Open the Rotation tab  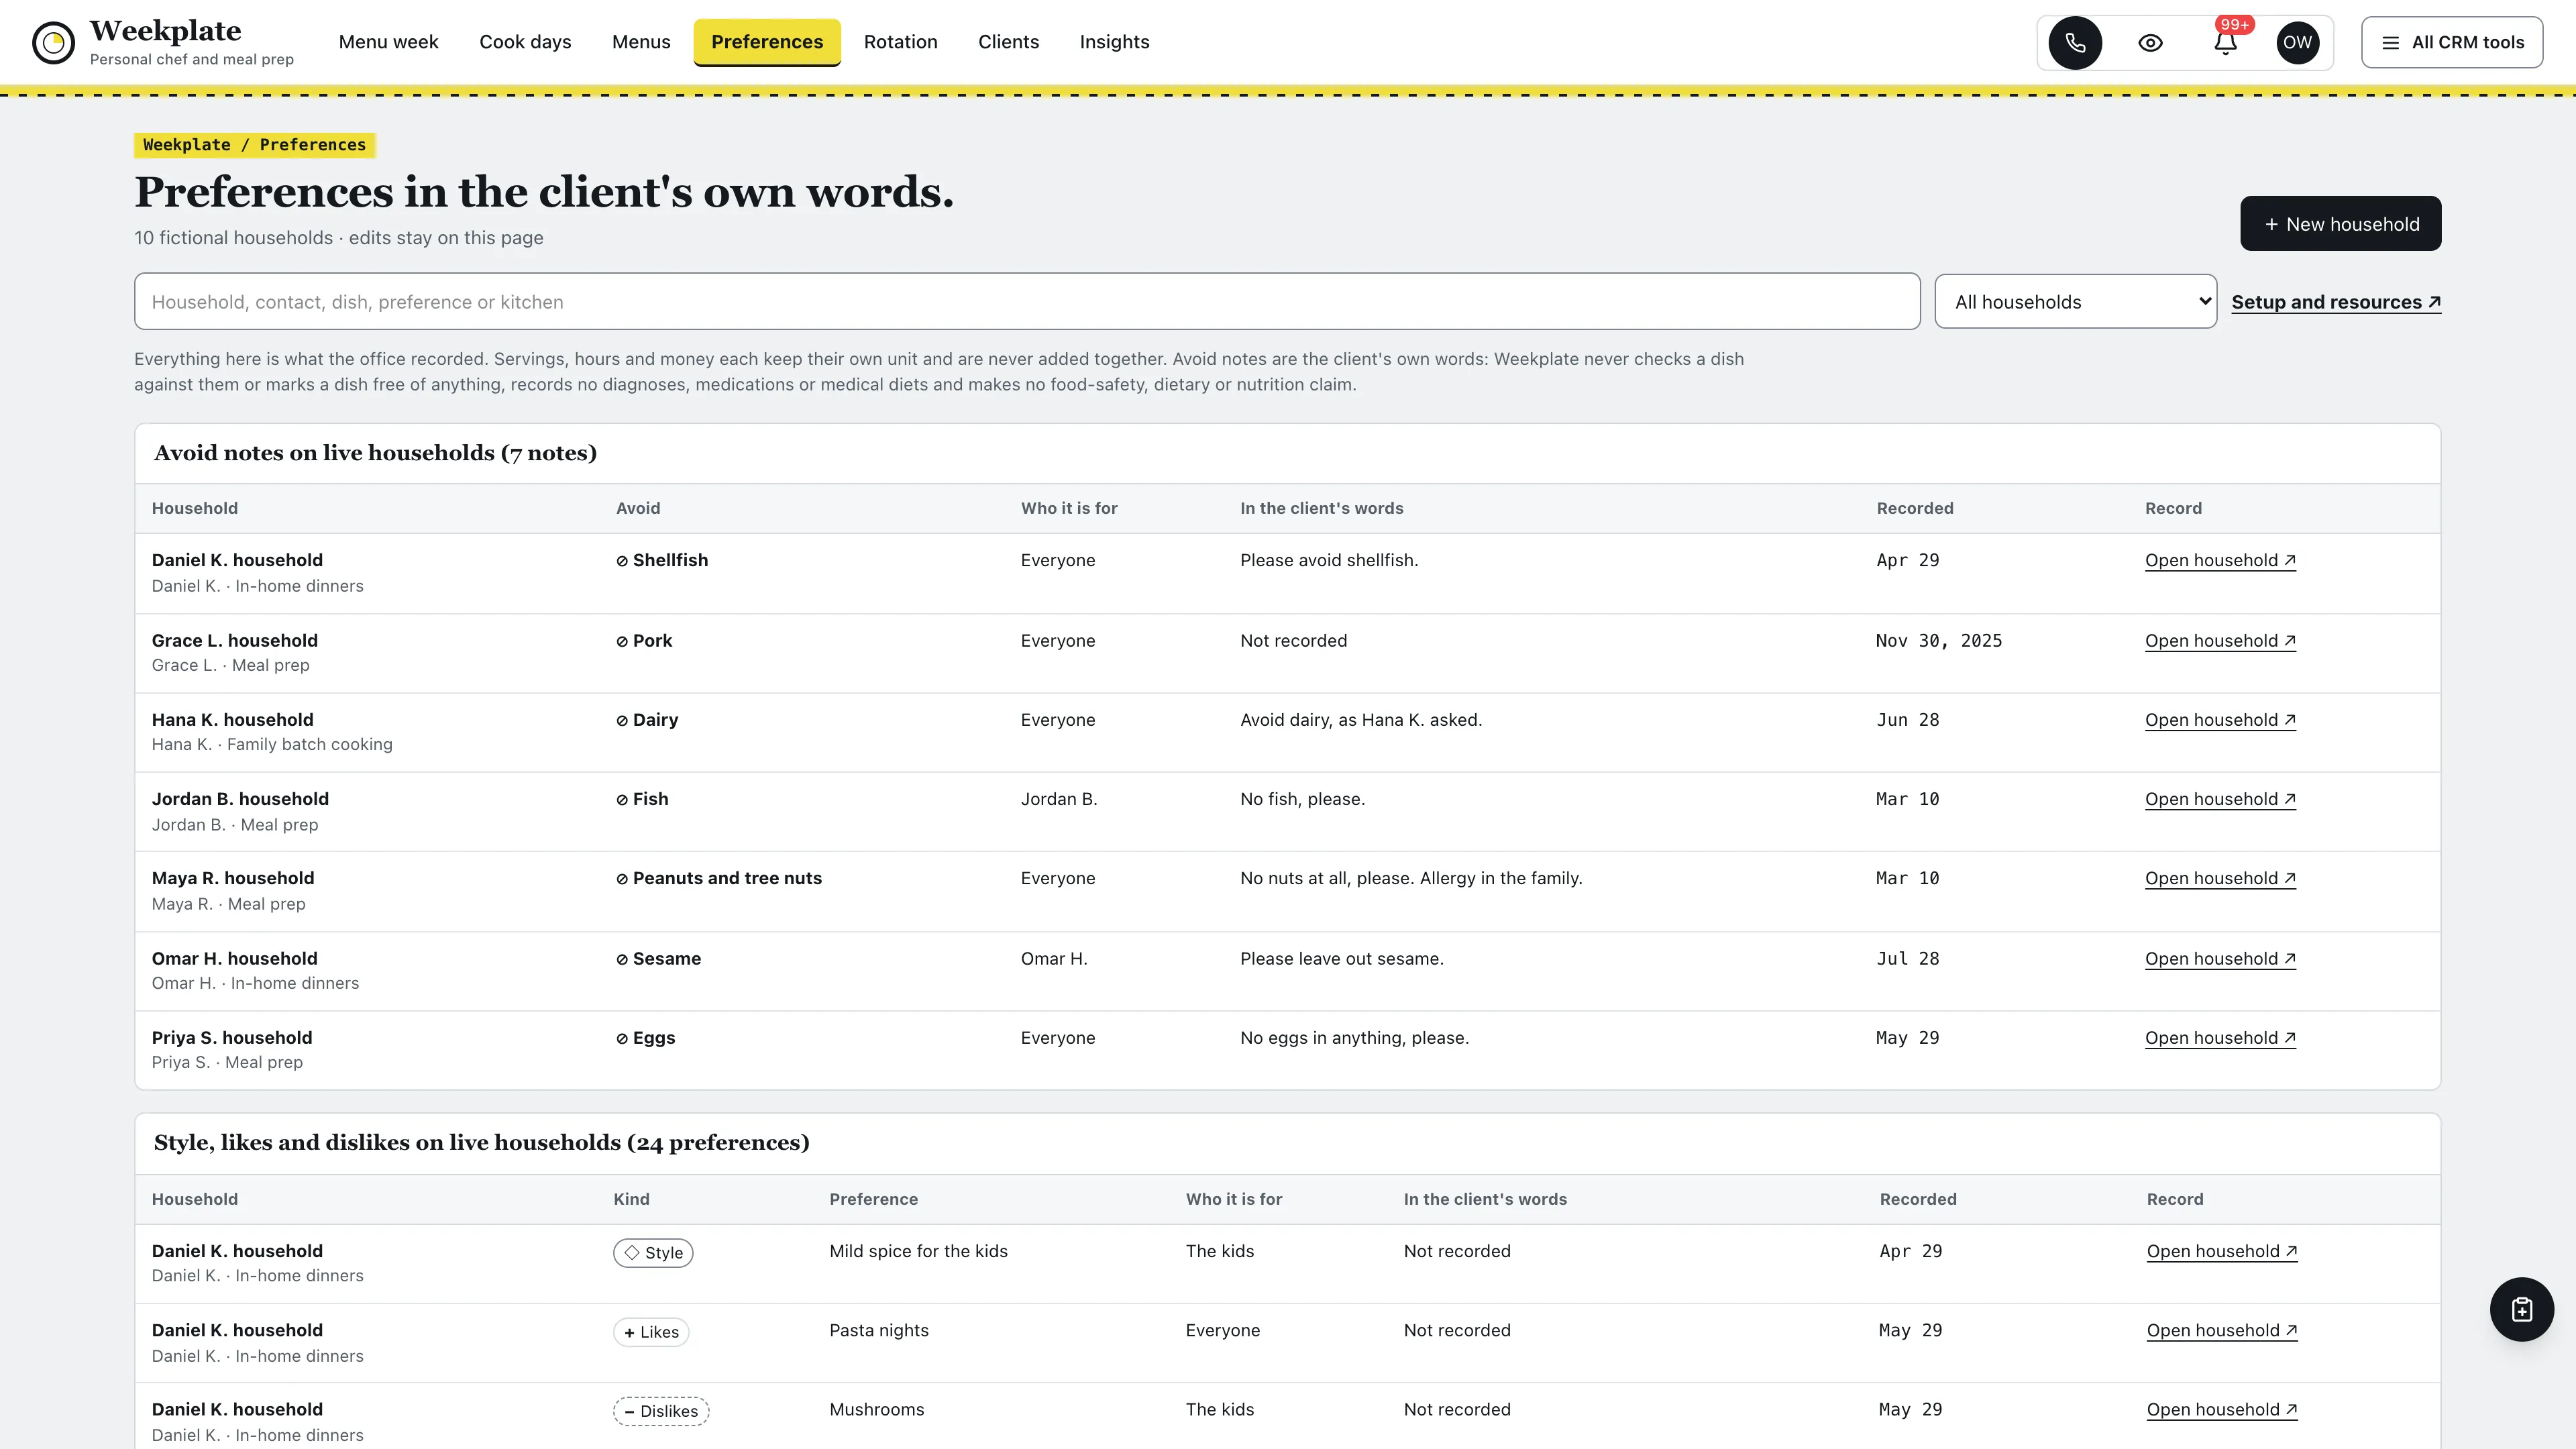(x=900, y=42)
